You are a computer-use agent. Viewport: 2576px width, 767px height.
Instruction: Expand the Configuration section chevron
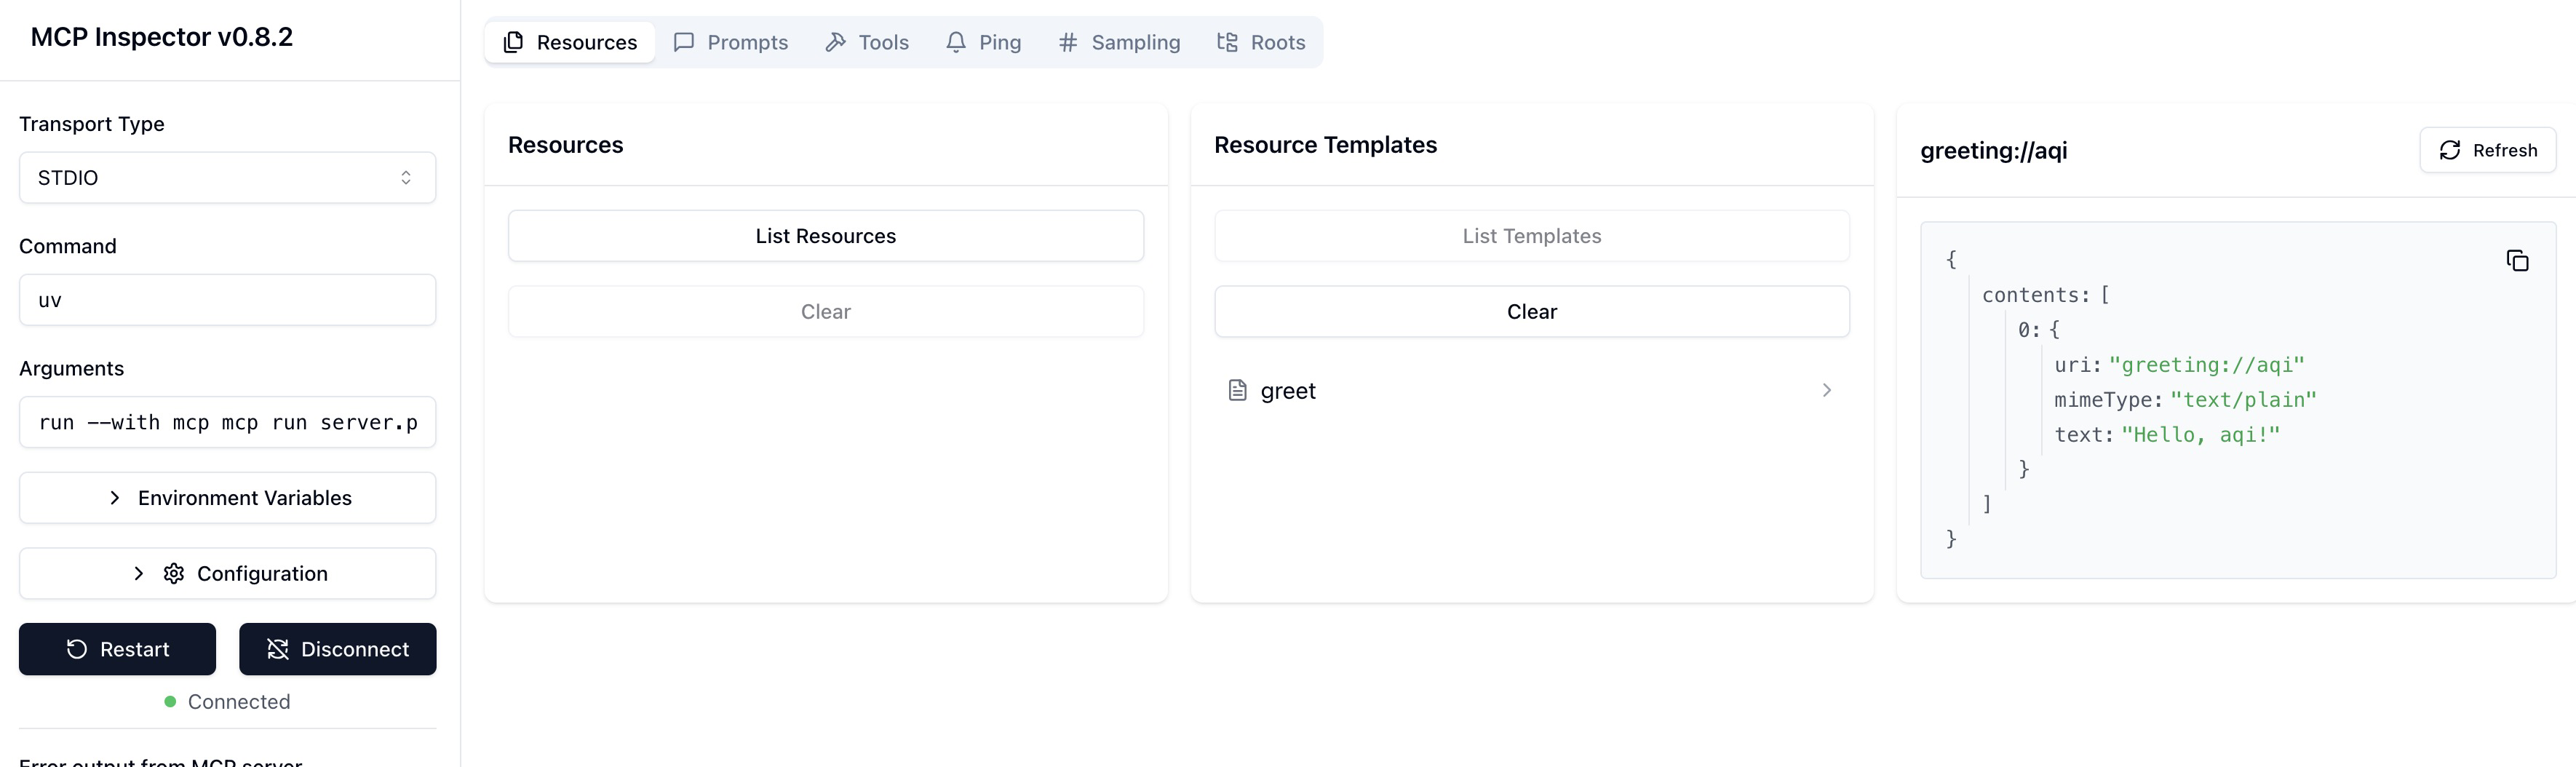pyautogui.click(x=139, y=573)
